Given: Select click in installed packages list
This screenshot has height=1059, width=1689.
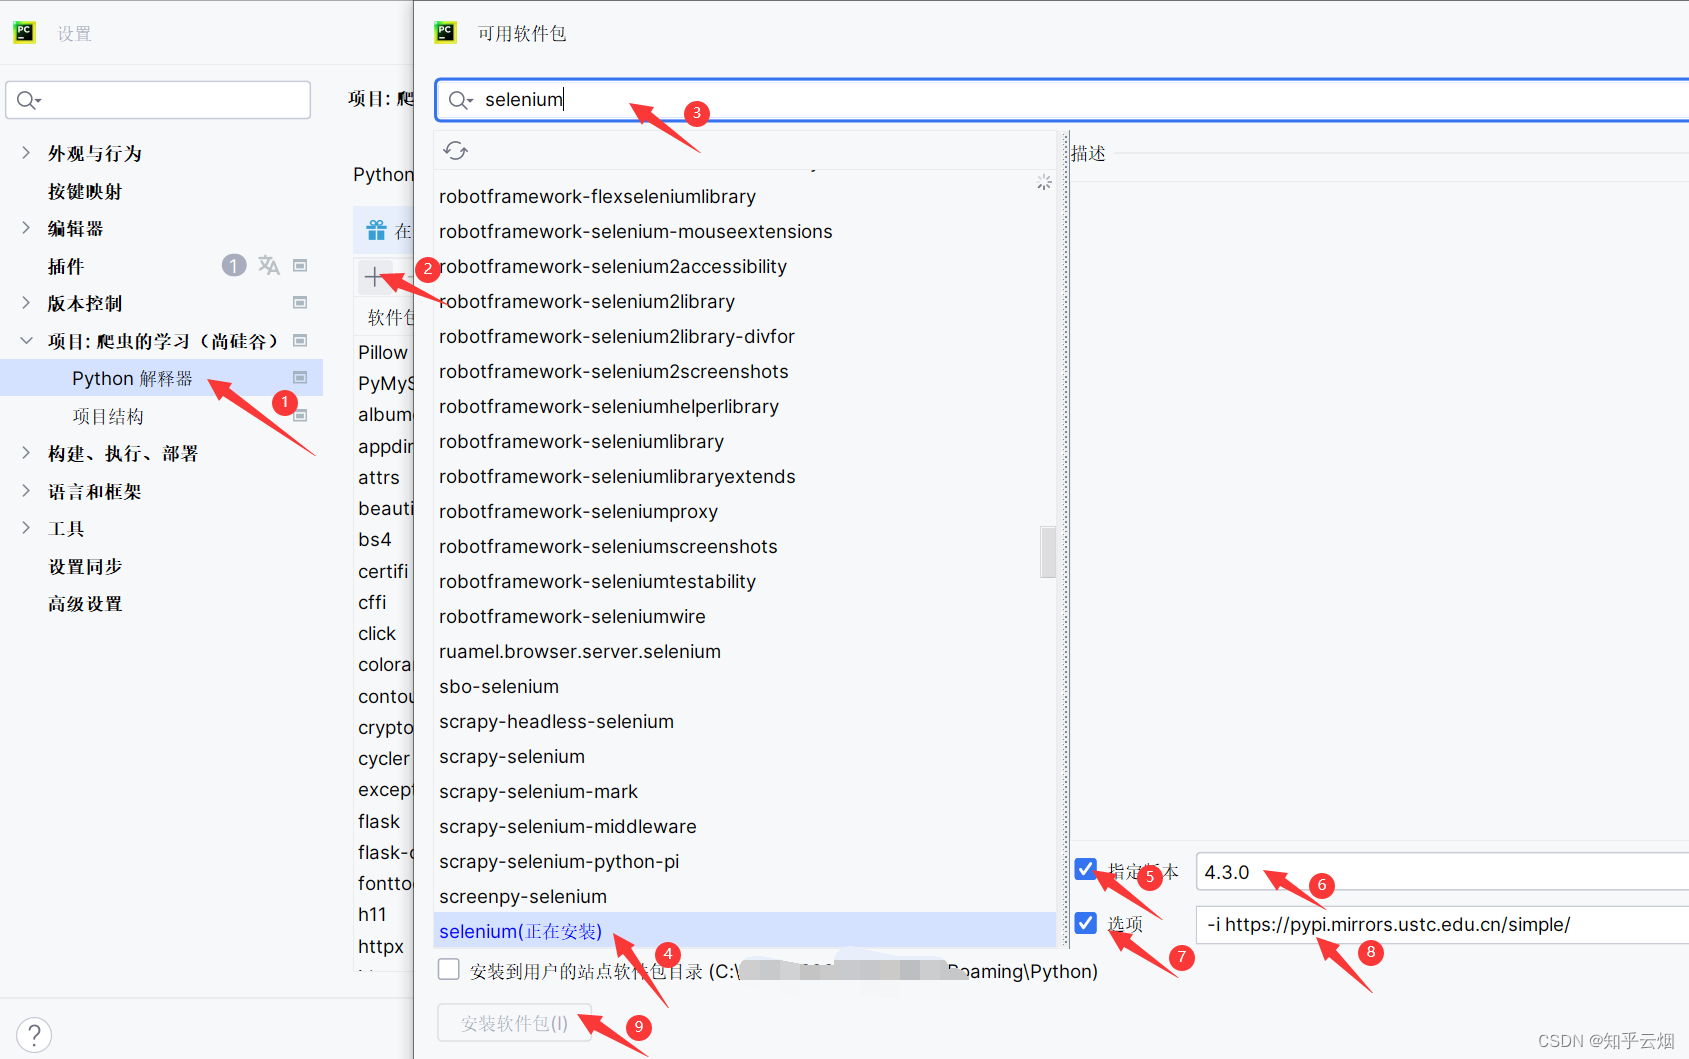Looking at the screenshot, I should click(x=377, y=633).
